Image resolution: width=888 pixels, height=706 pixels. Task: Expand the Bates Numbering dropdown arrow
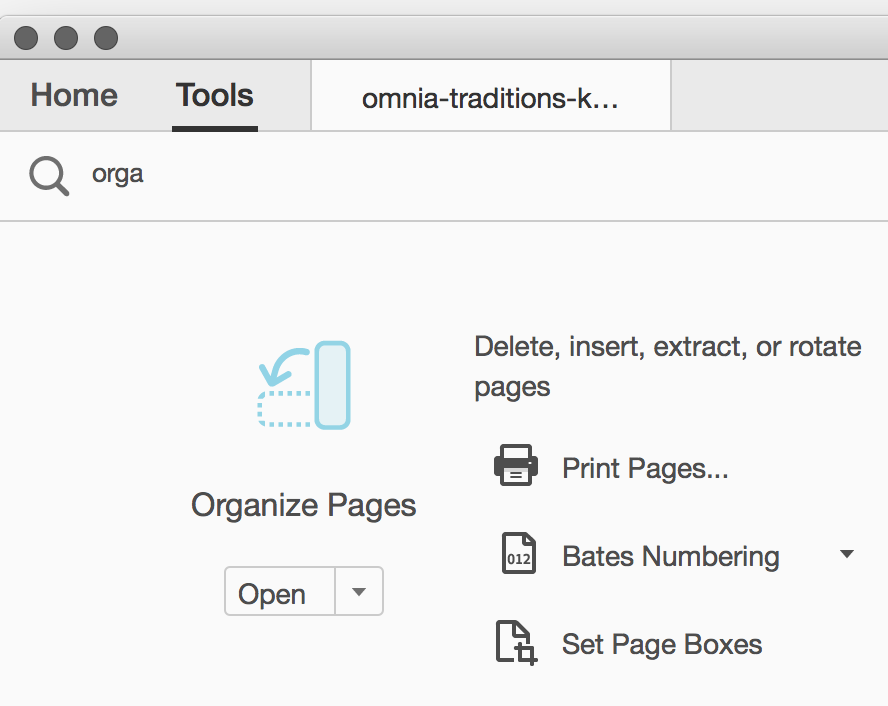click(846, 554)
